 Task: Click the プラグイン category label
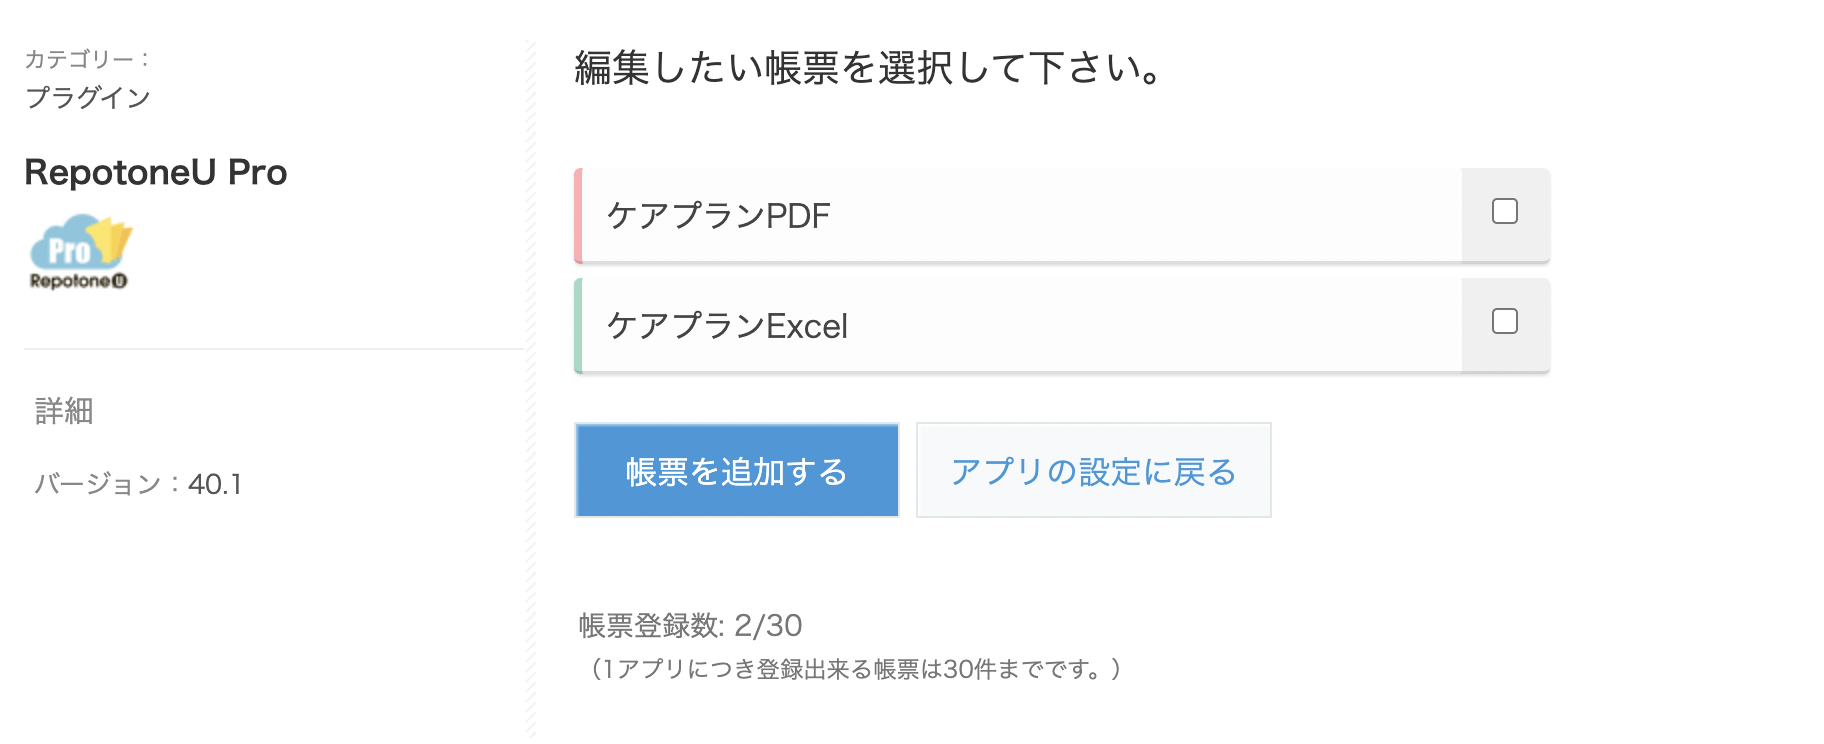tap(88, 97)
